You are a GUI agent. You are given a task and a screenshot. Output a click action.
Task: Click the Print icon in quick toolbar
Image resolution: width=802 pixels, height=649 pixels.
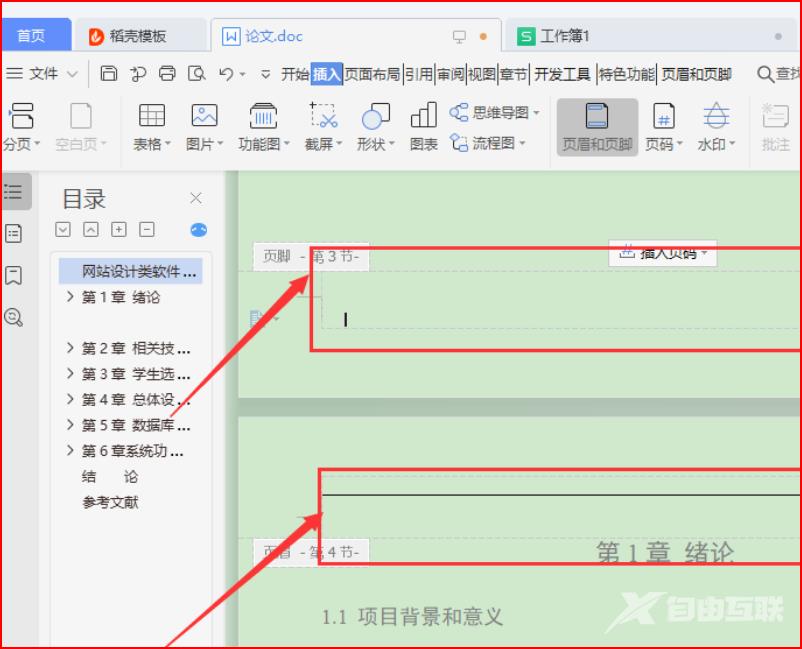[167, 74]
